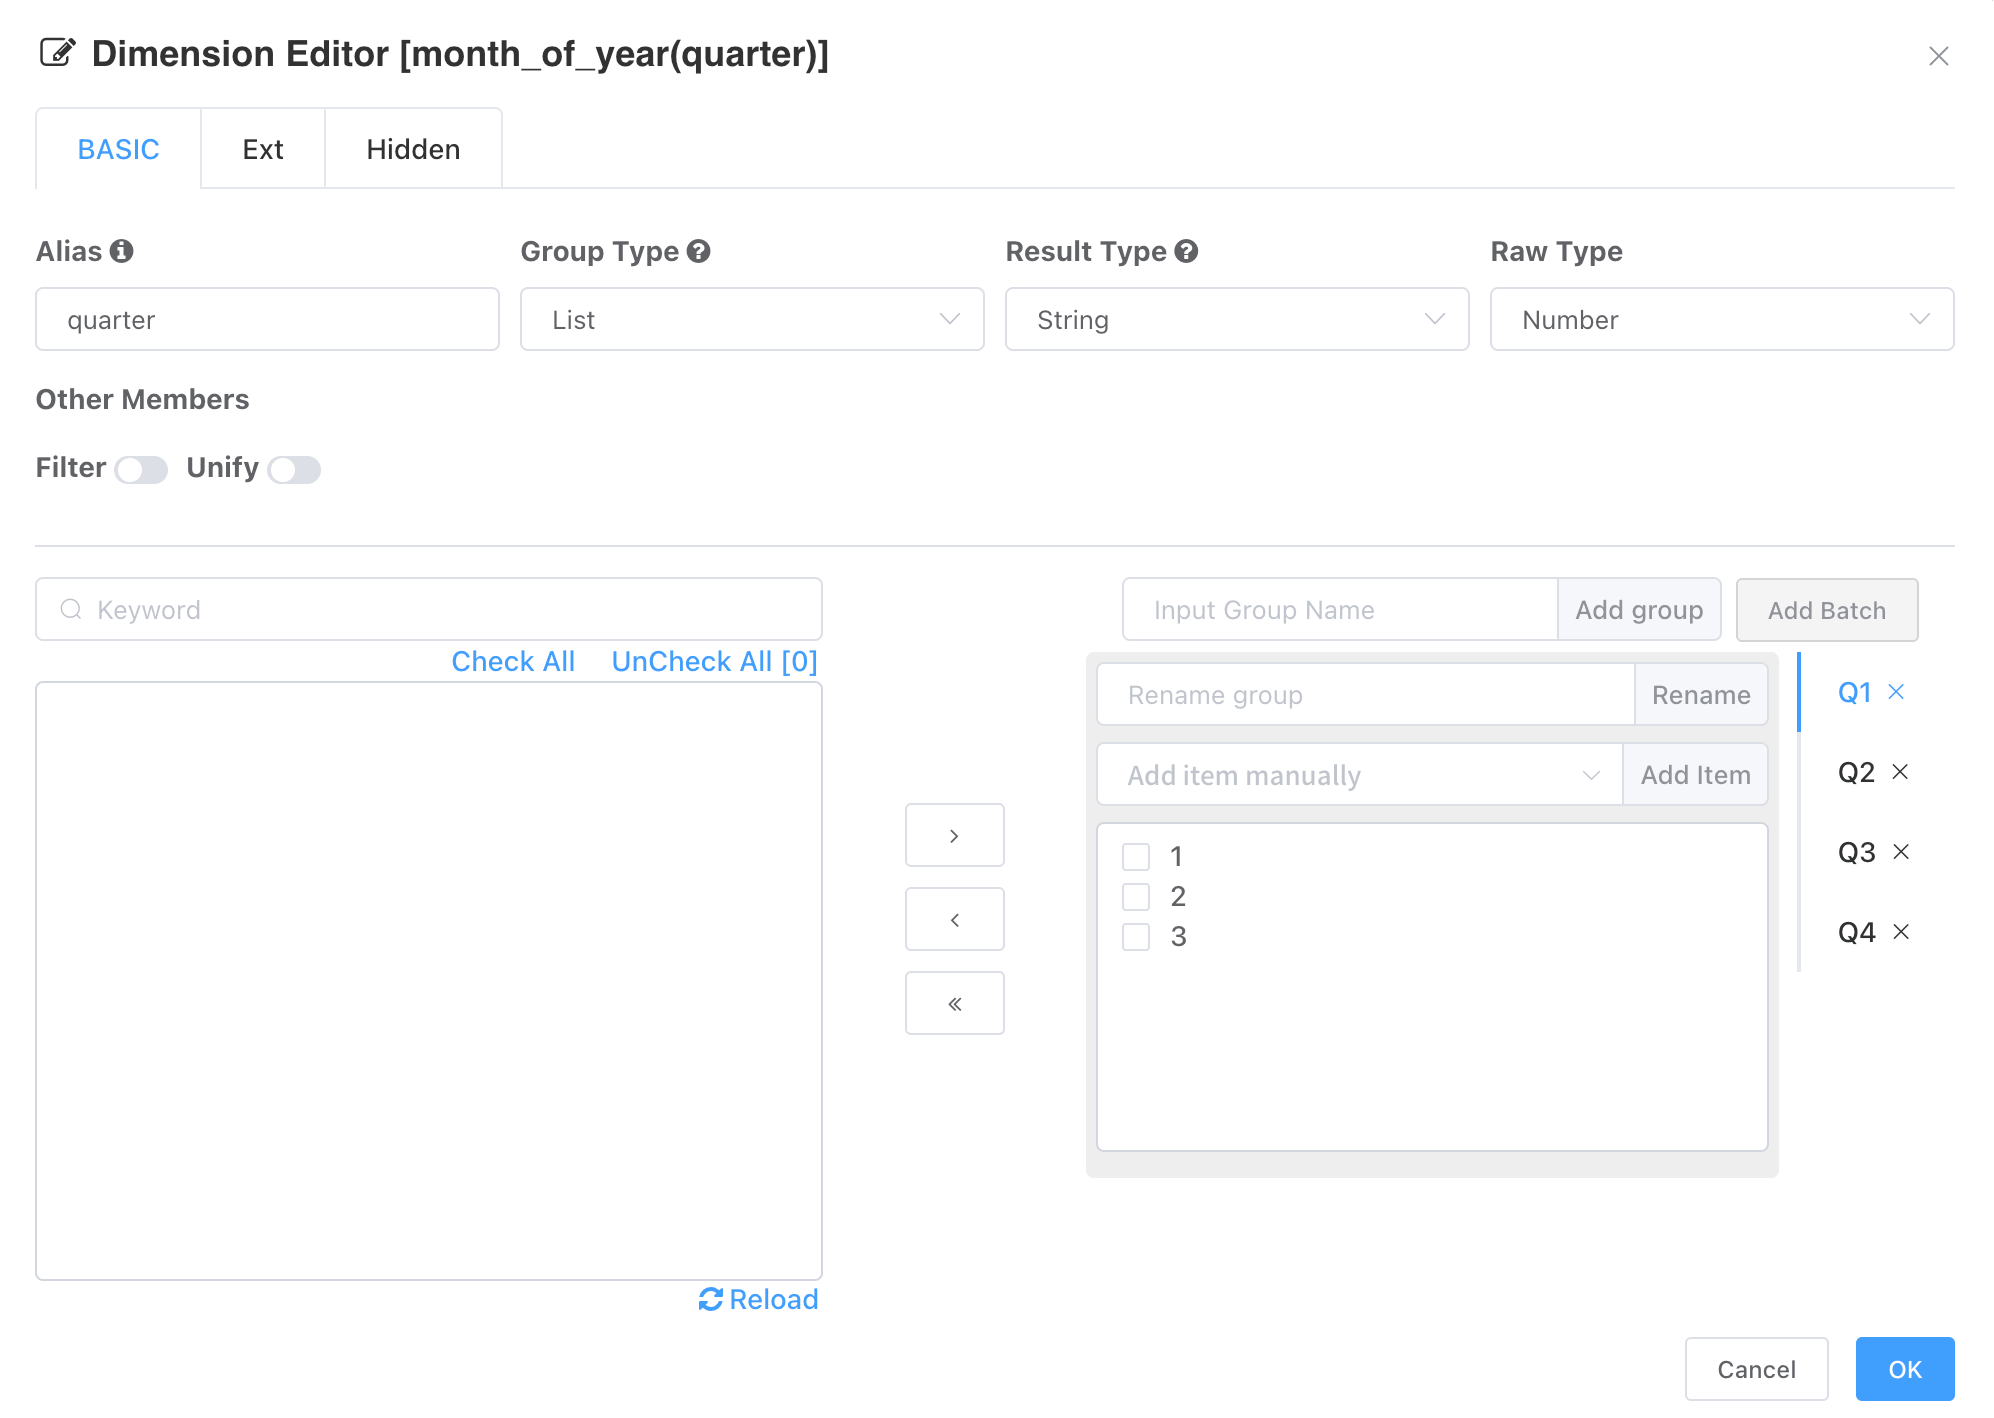Click the Alias info icon
The image size is (1994, 1418).
(122, 251)
